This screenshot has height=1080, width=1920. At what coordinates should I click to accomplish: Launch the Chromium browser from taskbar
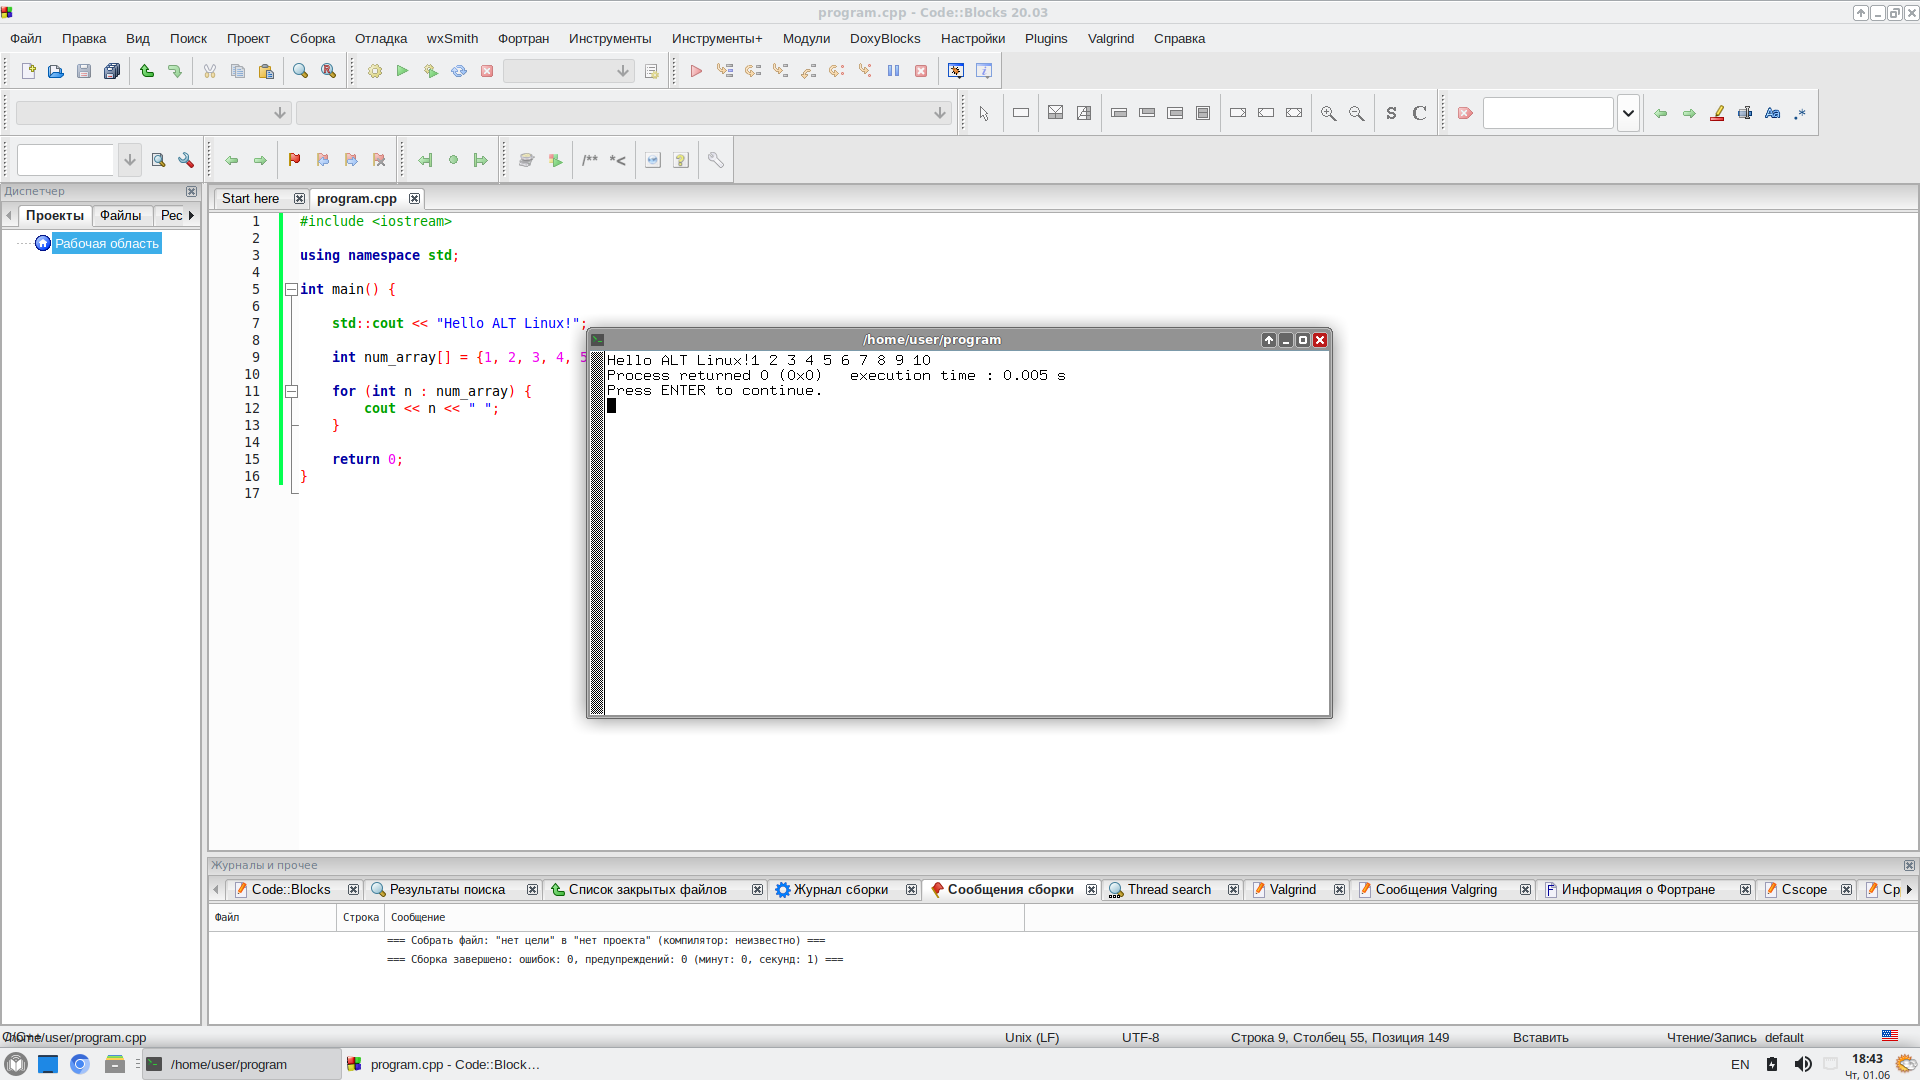pos(80,1064)
